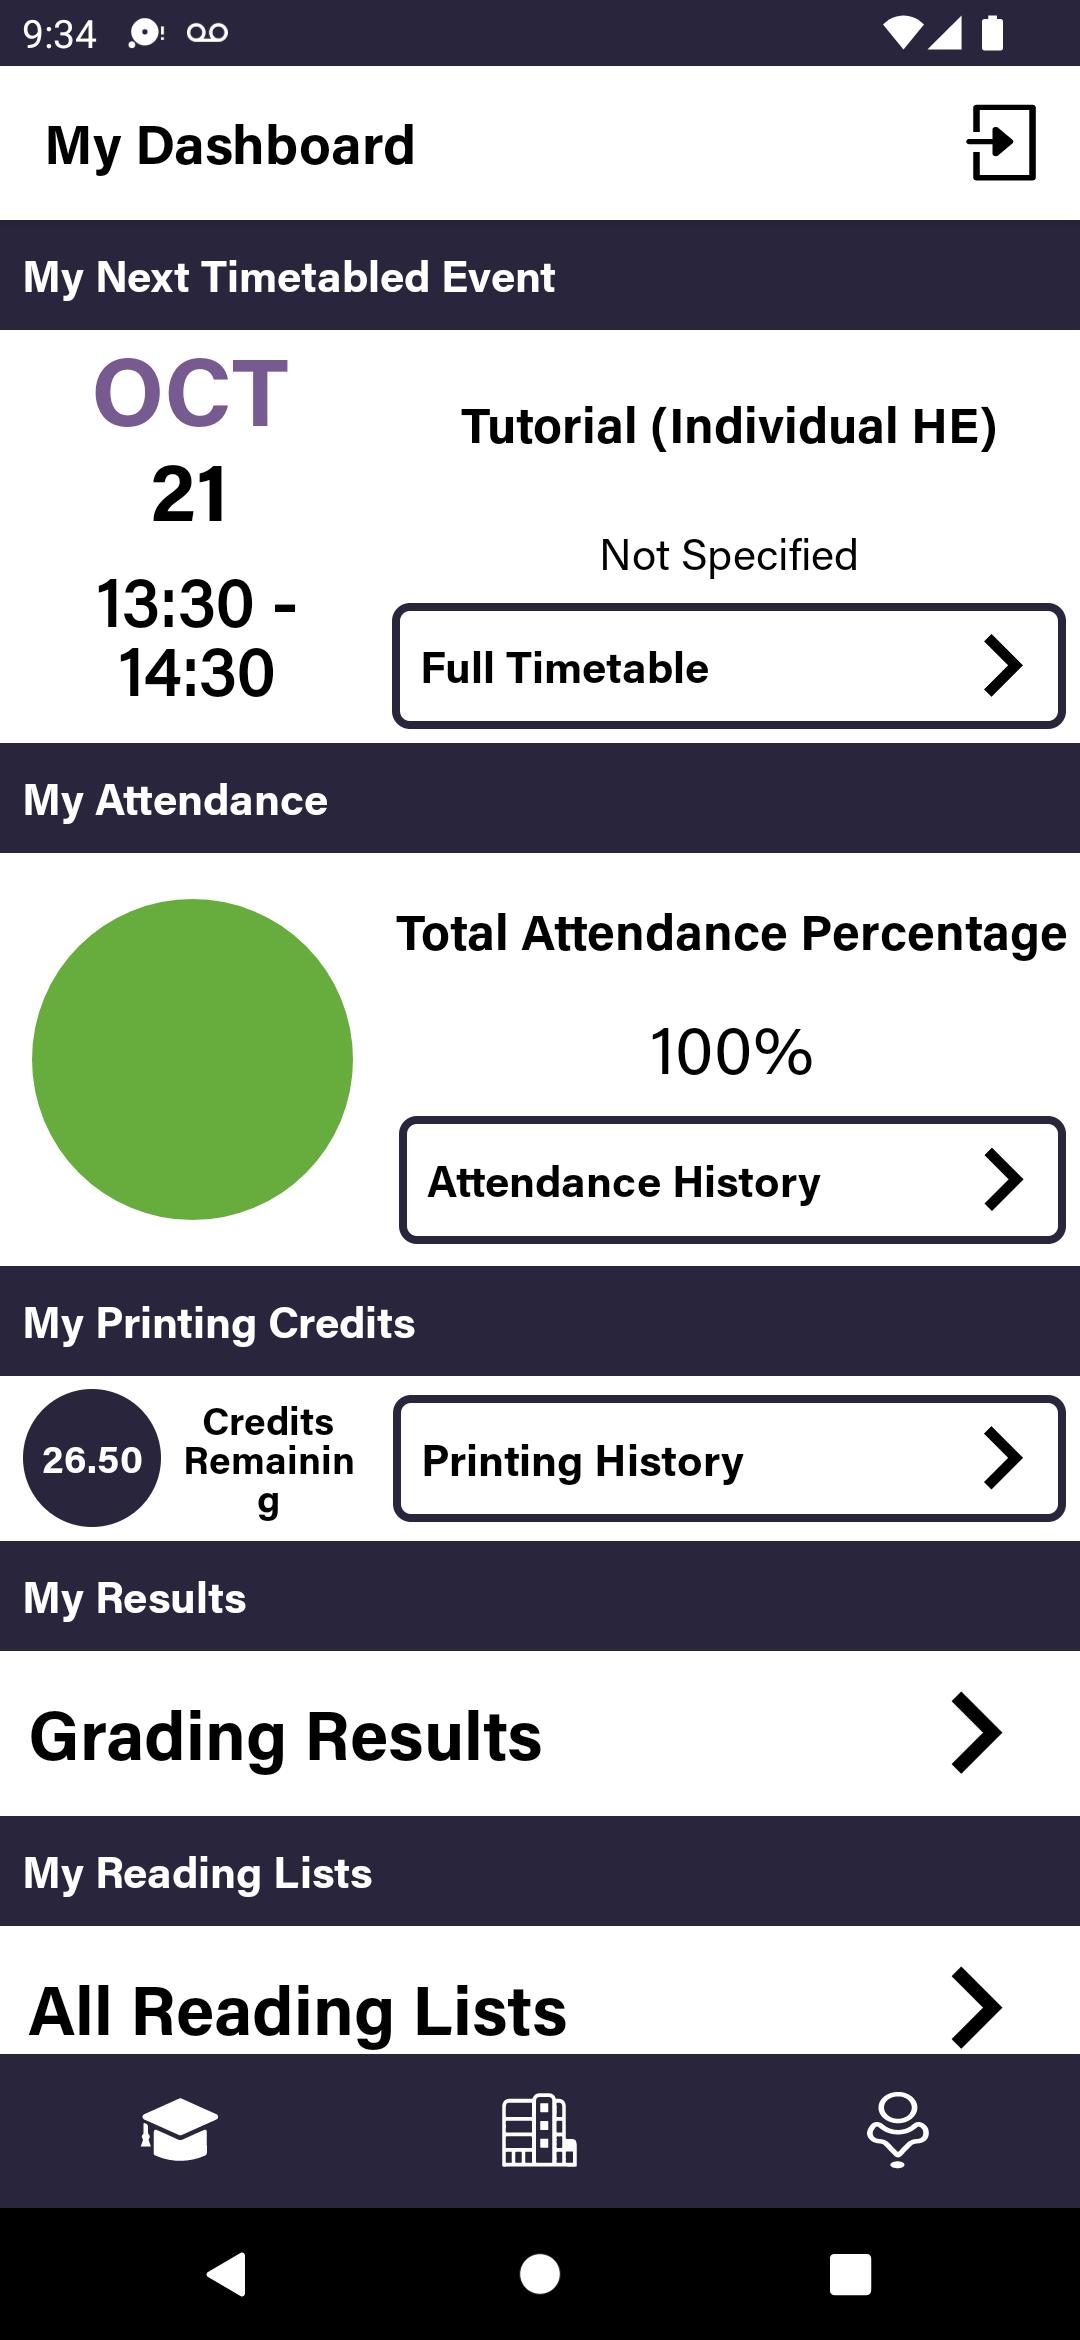Tap chevron on Full Timetable button
The height and width of the screenshot is (2340, 1080).
point(1003,666)
